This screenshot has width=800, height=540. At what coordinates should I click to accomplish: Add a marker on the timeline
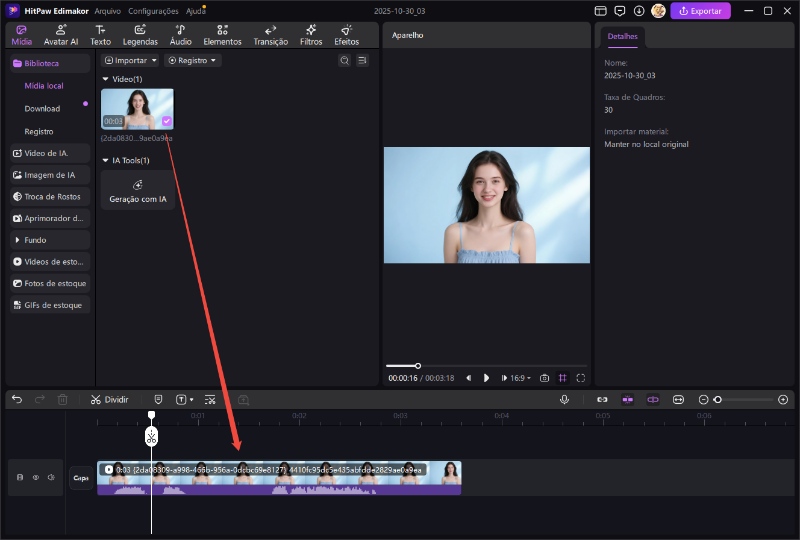click(158, 400)
